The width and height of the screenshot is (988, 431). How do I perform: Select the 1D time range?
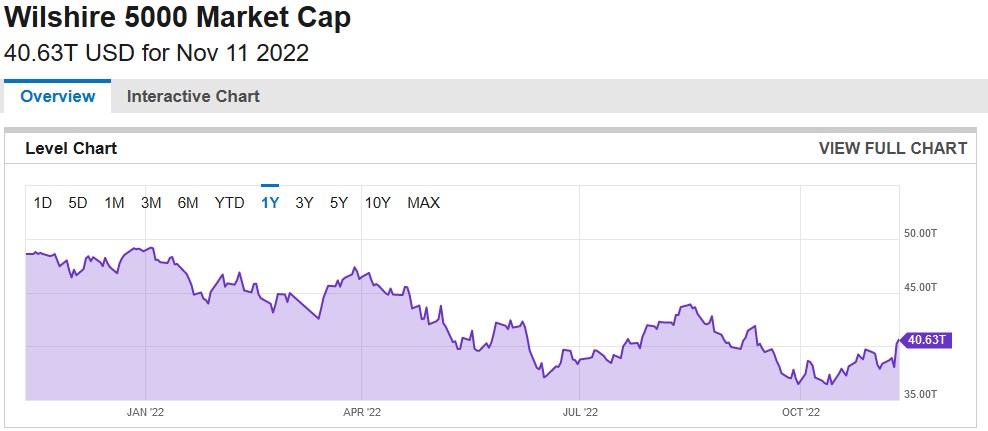click(x=43, y=203)
